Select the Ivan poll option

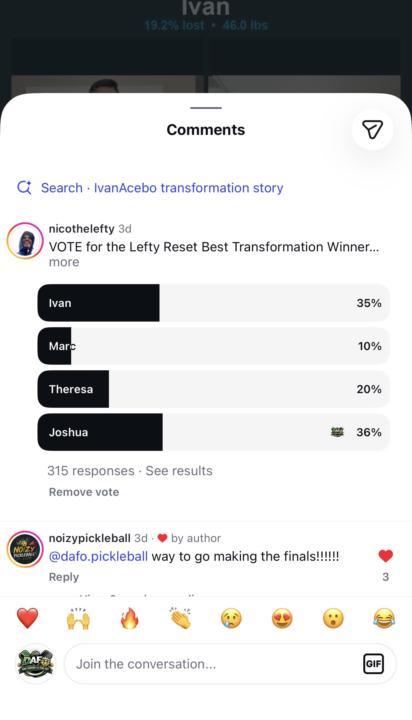tap(214, 303)
